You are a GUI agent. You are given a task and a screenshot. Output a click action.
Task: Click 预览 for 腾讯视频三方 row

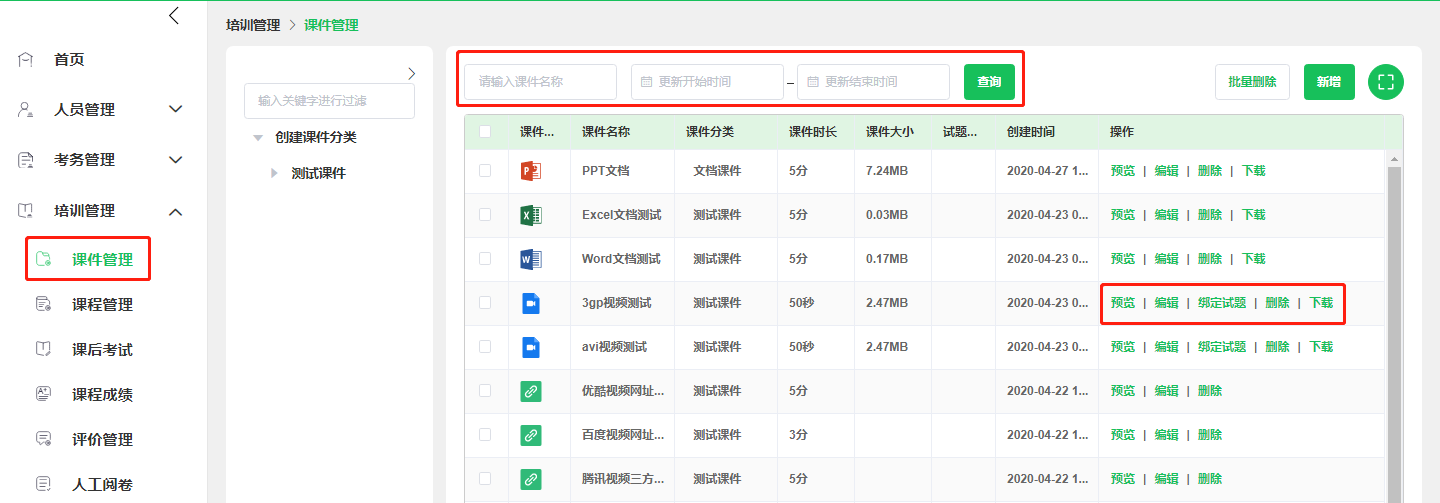pyautogui.click(x=1123, y=479)
